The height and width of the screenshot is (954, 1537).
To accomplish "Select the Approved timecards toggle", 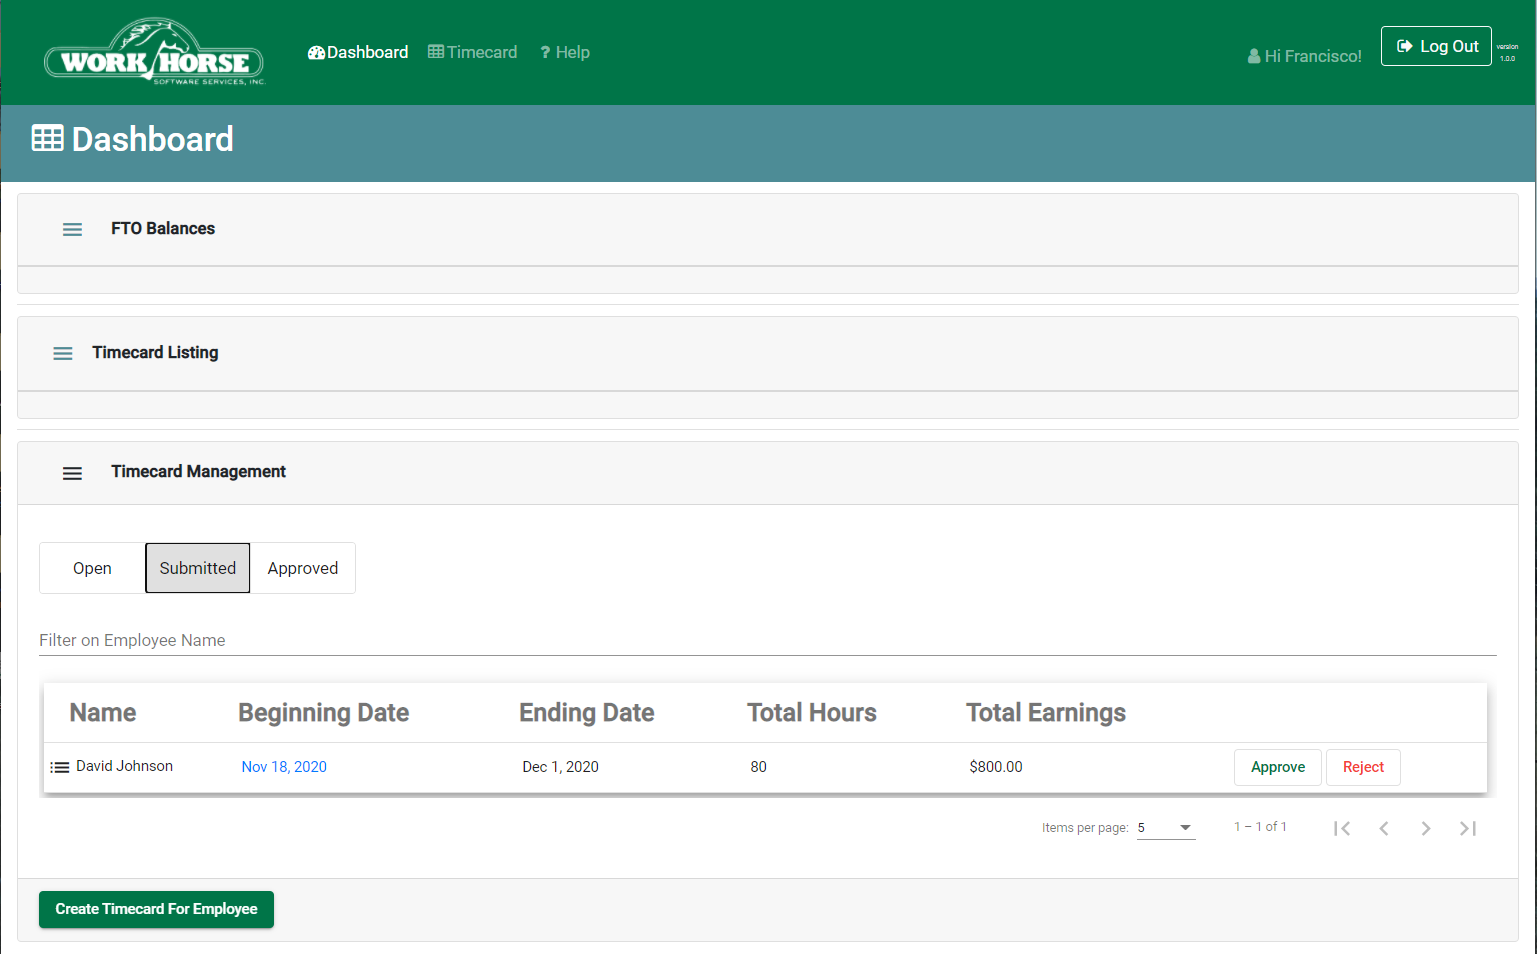I will (303, 568).
